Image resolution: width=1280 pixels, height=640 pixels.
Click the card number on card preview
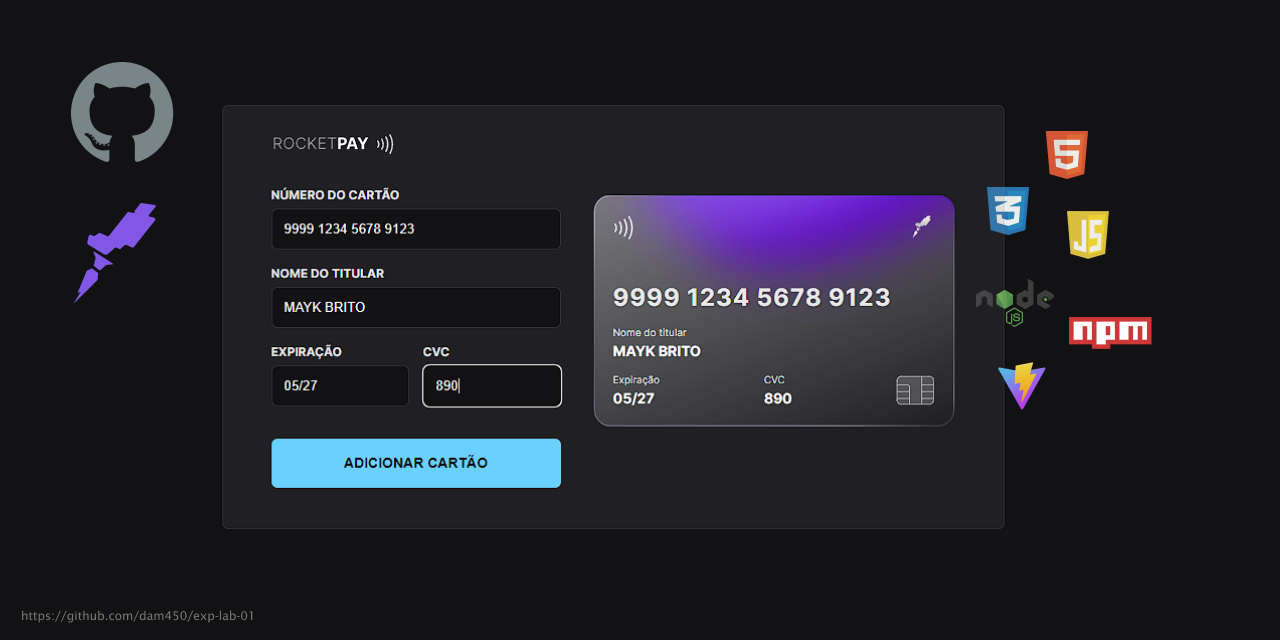751,297
